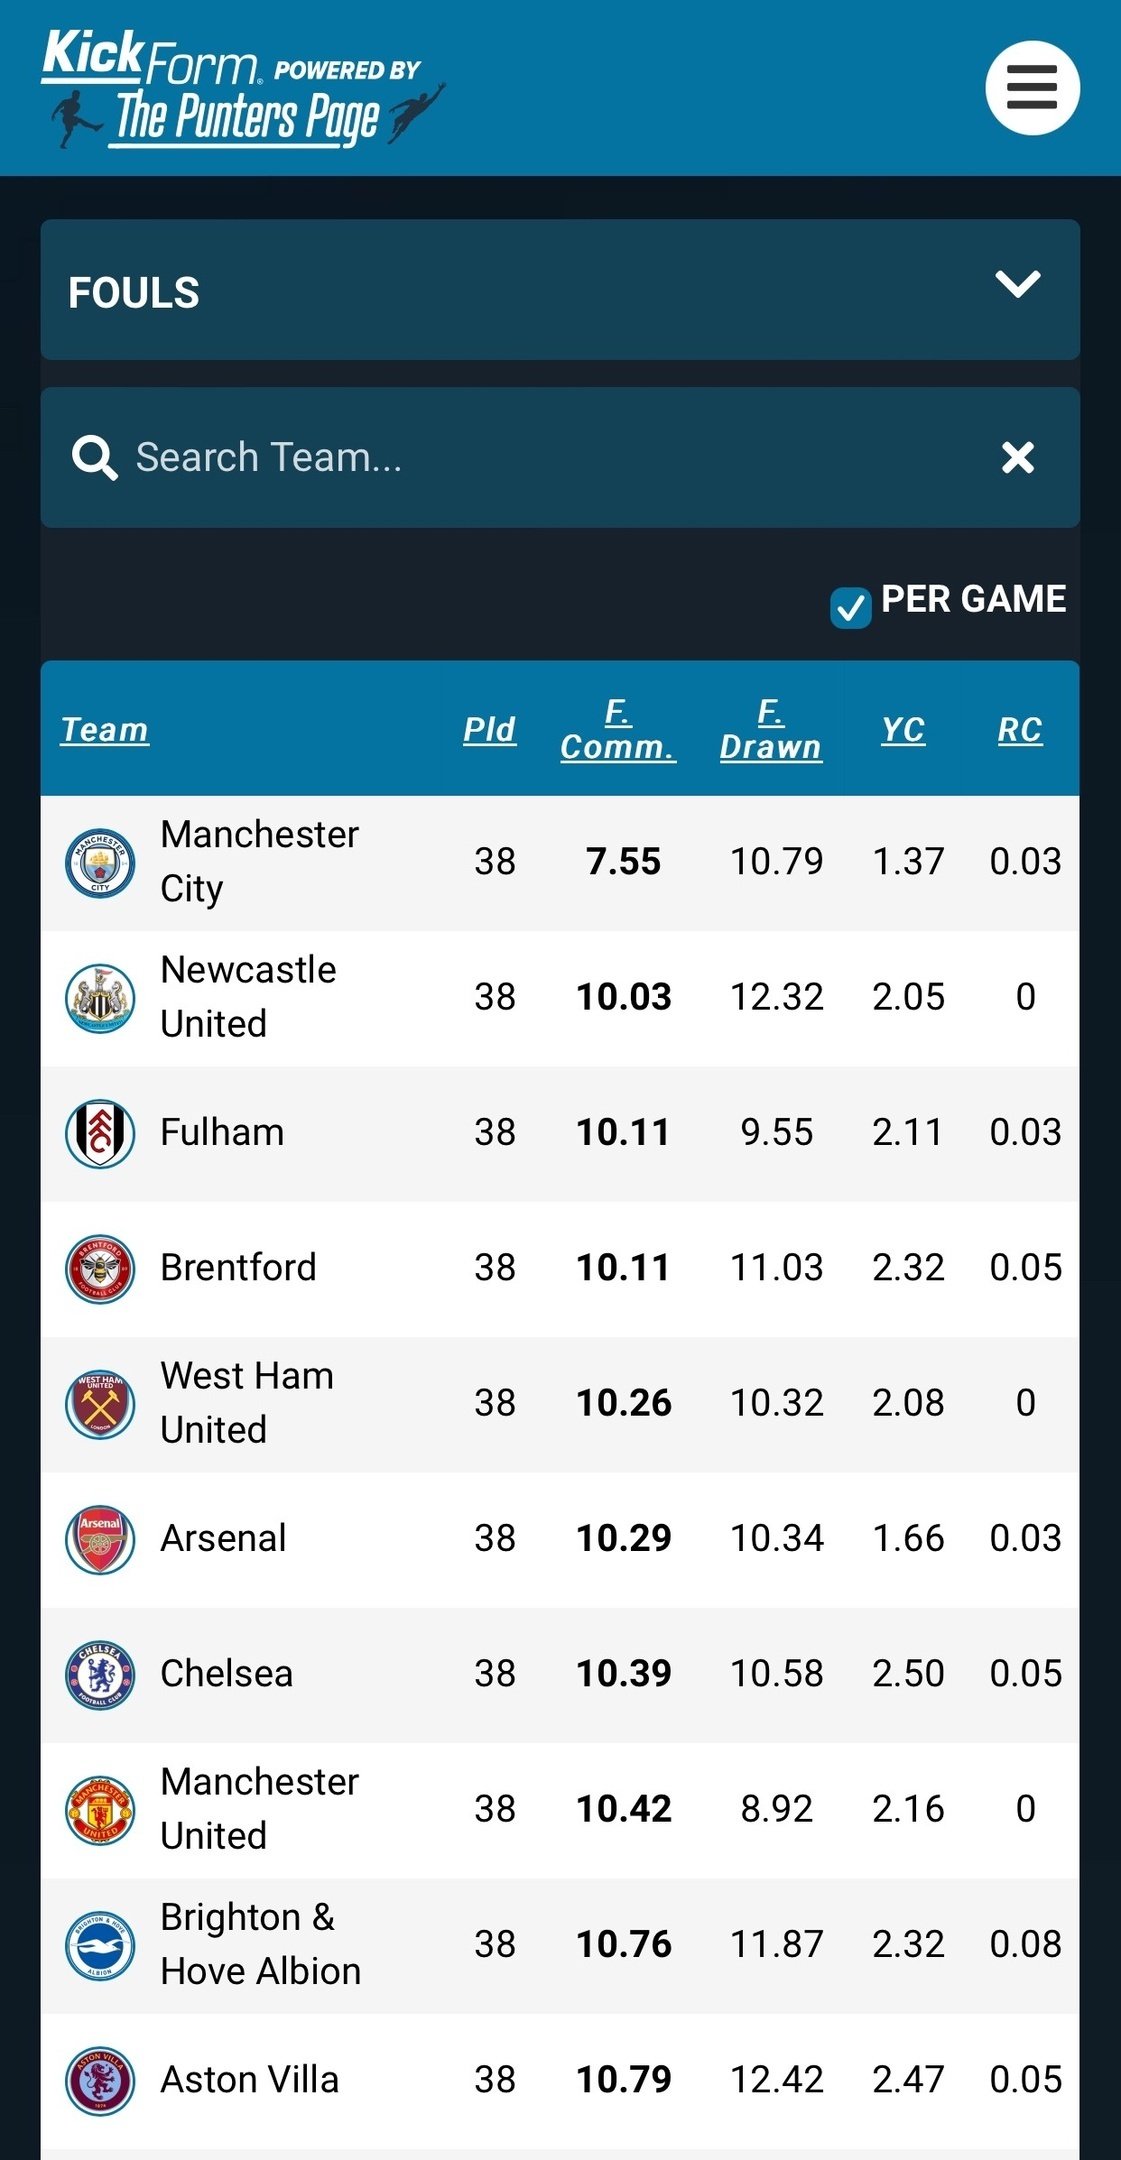Image resolution: width=1121 pixels, height=2160 pixels.
Task: Click the Arsenal club crest
Action: pos(100,1539)
